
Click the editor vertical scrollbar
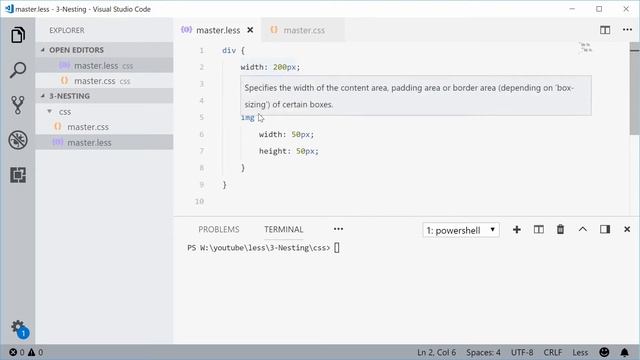(635, 88)
